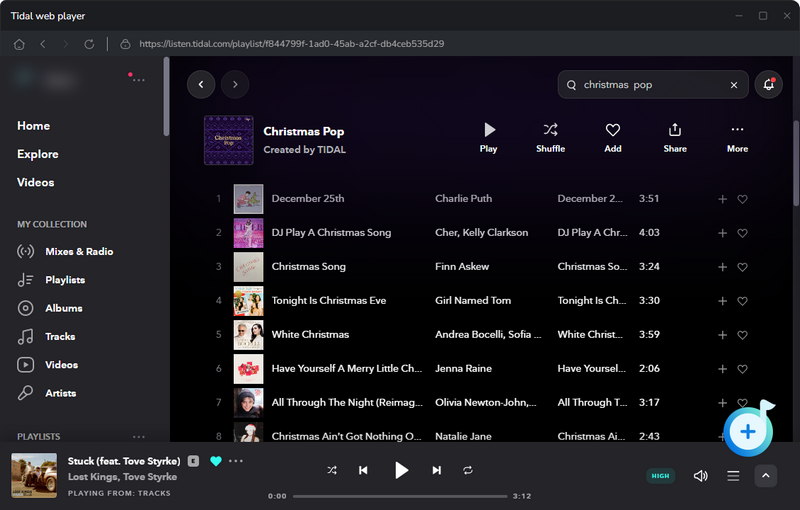Open the play queue list icon
This screenshot has width=800, height=510.
pyautogui.click(x=733, y=476)
